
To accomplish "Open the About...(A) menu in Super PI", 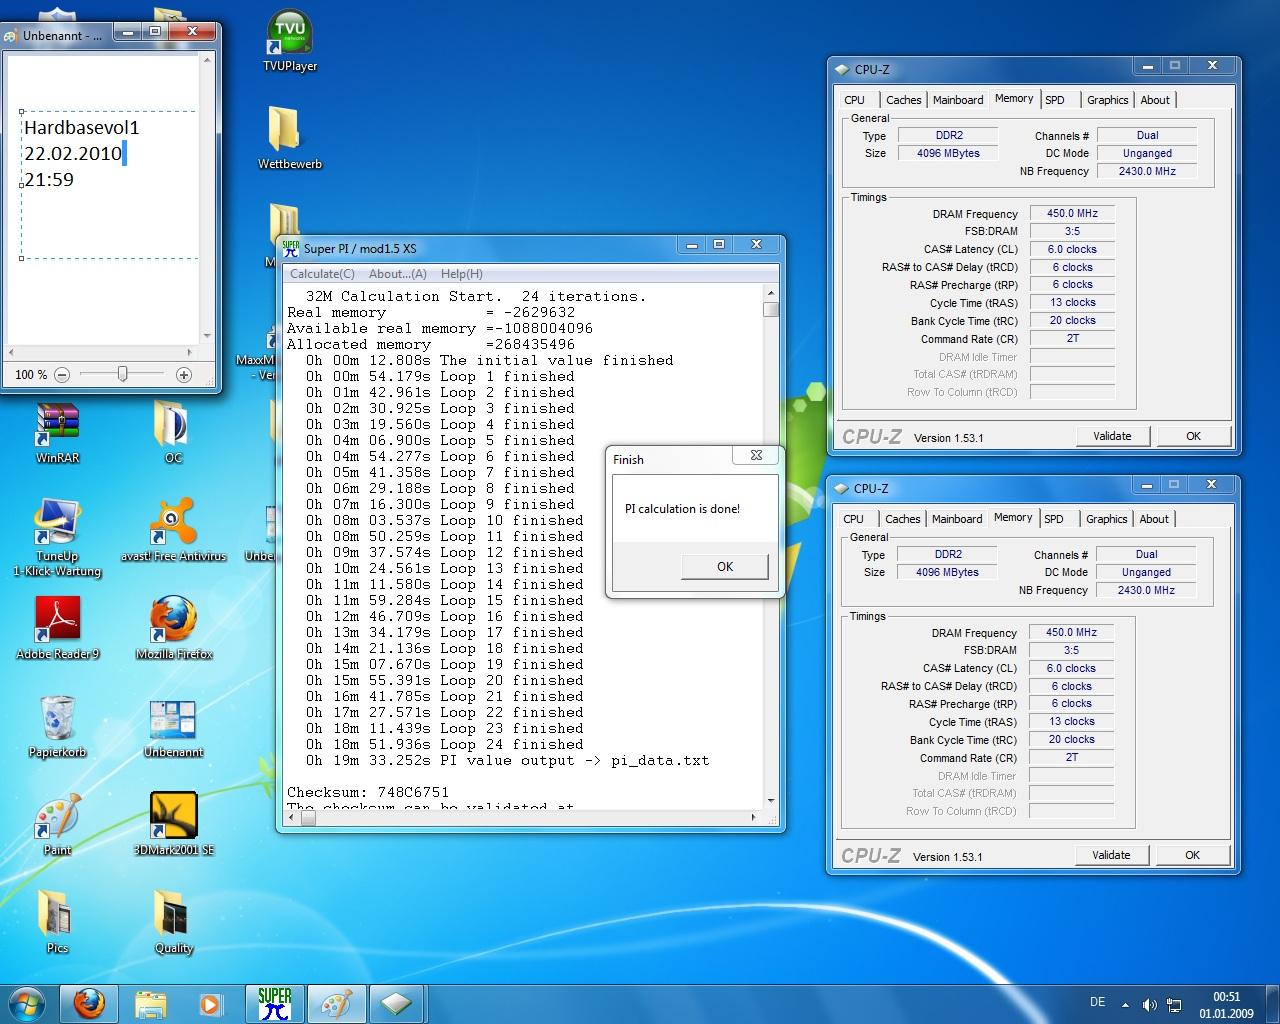I will tap(397, 273).
